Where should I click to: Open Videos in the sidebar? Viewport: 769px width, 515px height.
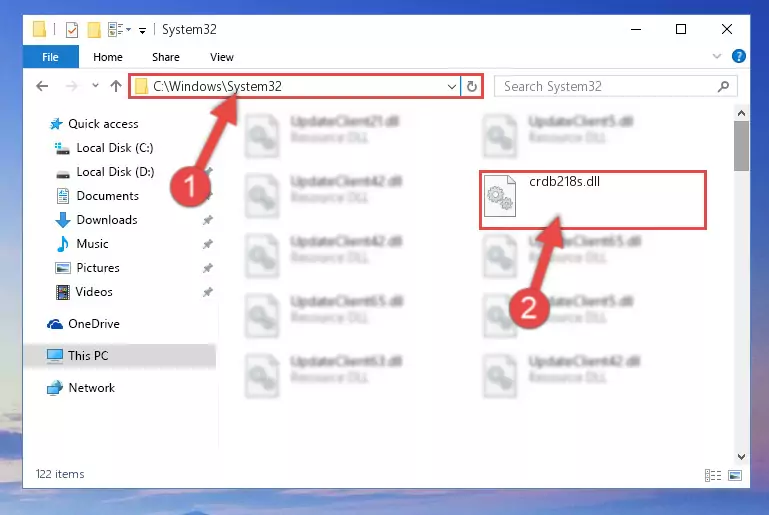point(94,292)
